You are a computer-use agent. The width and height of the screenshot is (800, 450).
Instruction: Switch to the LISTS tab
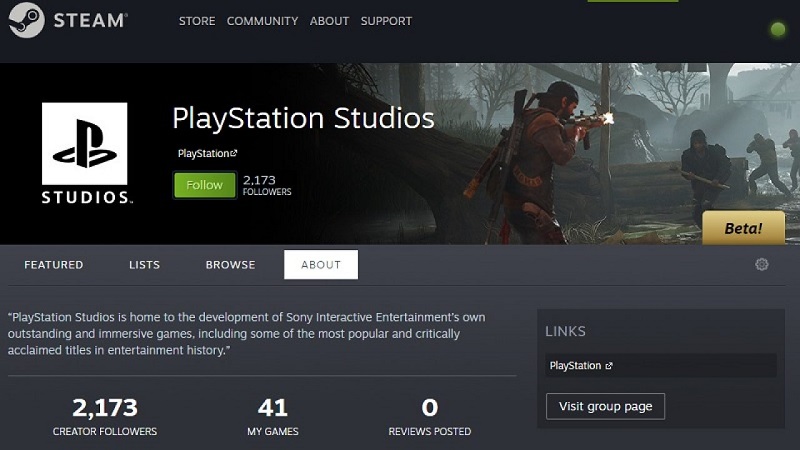(x=144, y=265)
